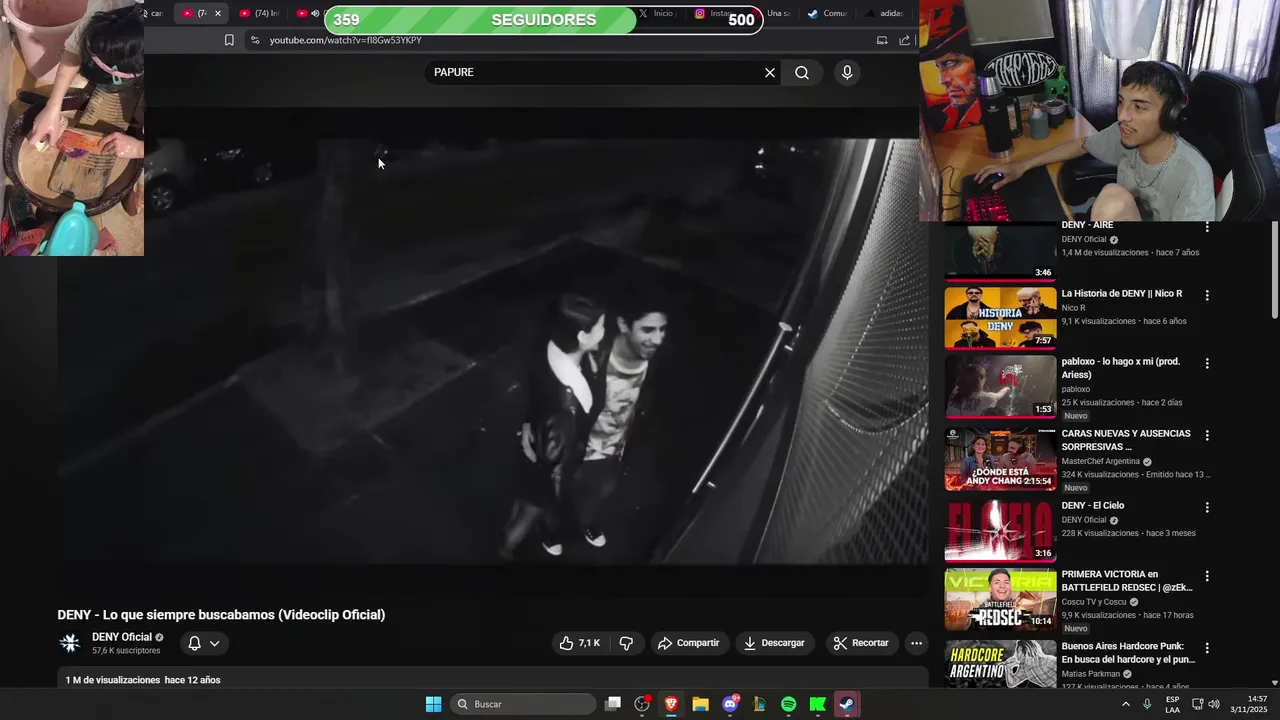Open the ESP LAA language switcher
The height and width of the screenshot is (720, 1280).
coord(1173,704)
